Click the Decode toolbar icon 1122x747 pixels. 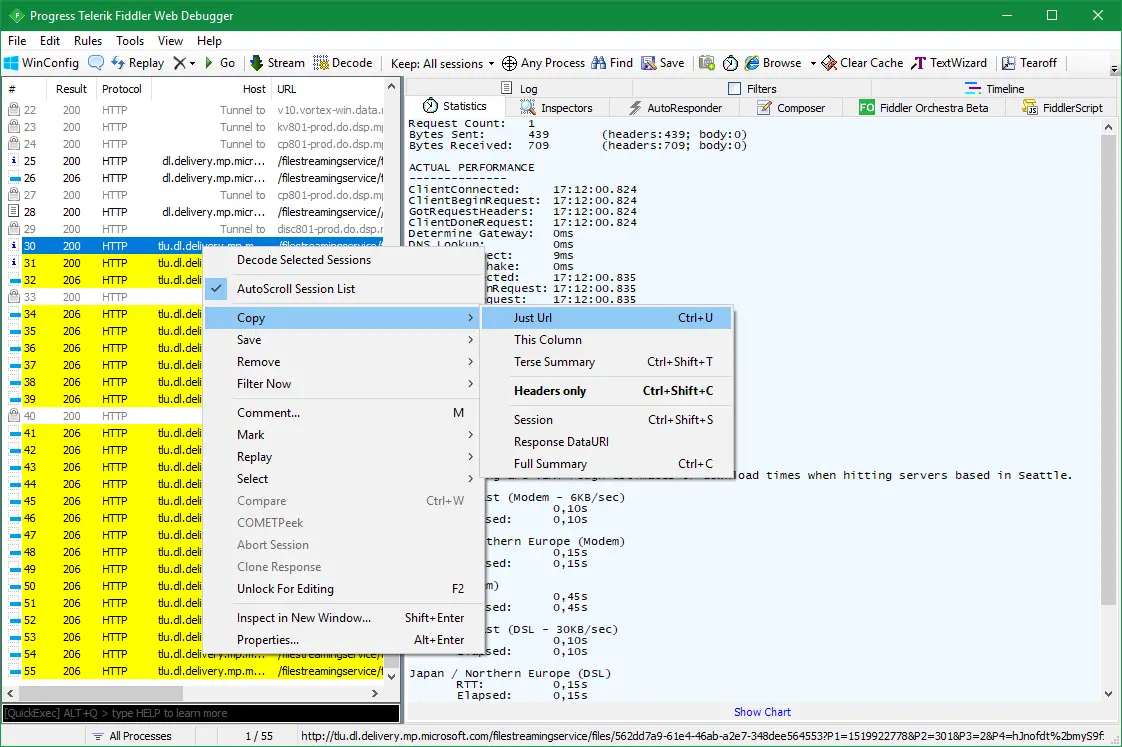pyautogui.click(x=321, y=63)
